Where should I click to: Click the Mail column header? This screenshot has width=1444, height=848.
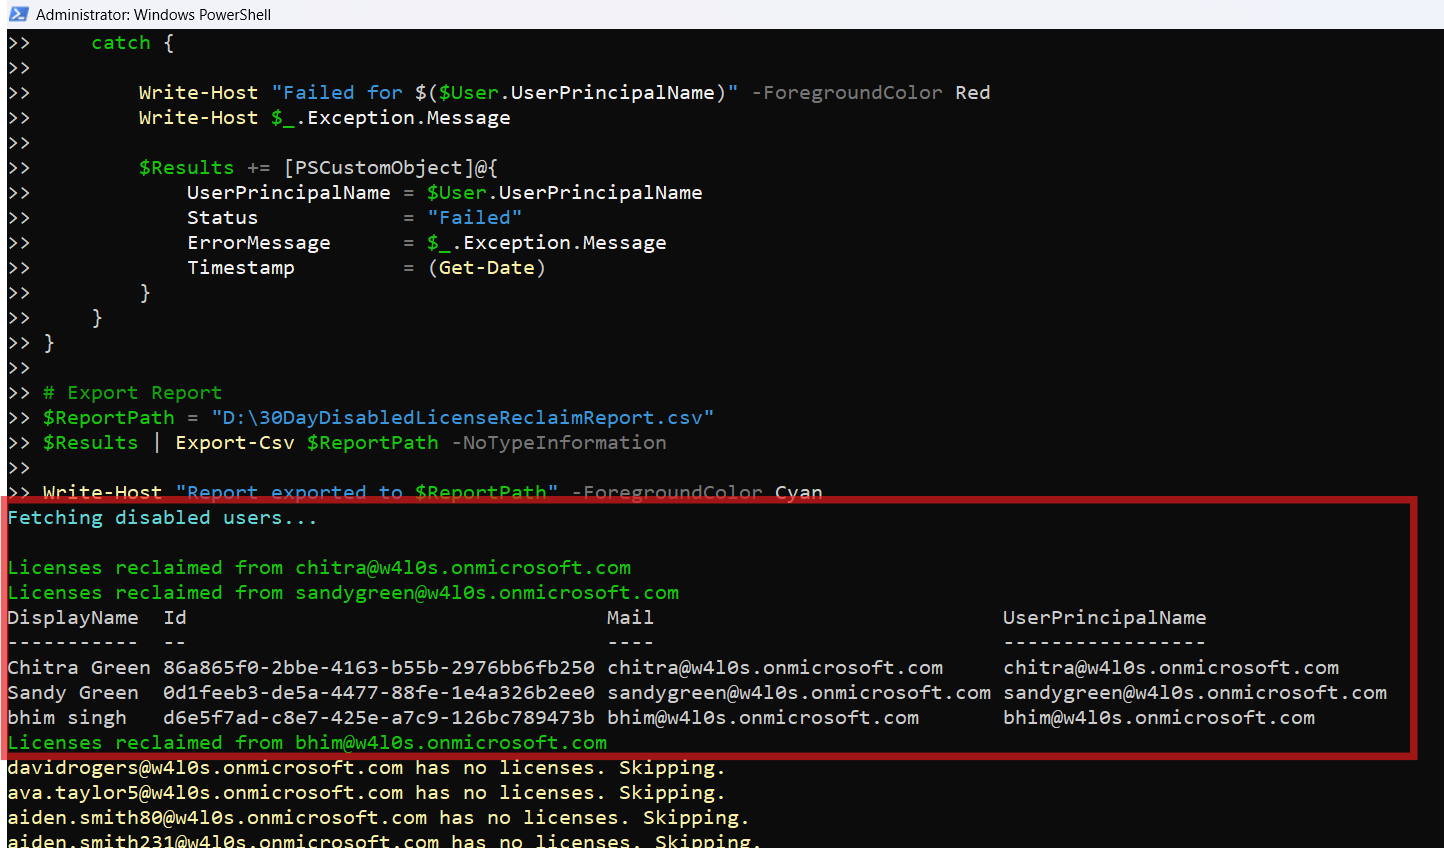(630, 618)
